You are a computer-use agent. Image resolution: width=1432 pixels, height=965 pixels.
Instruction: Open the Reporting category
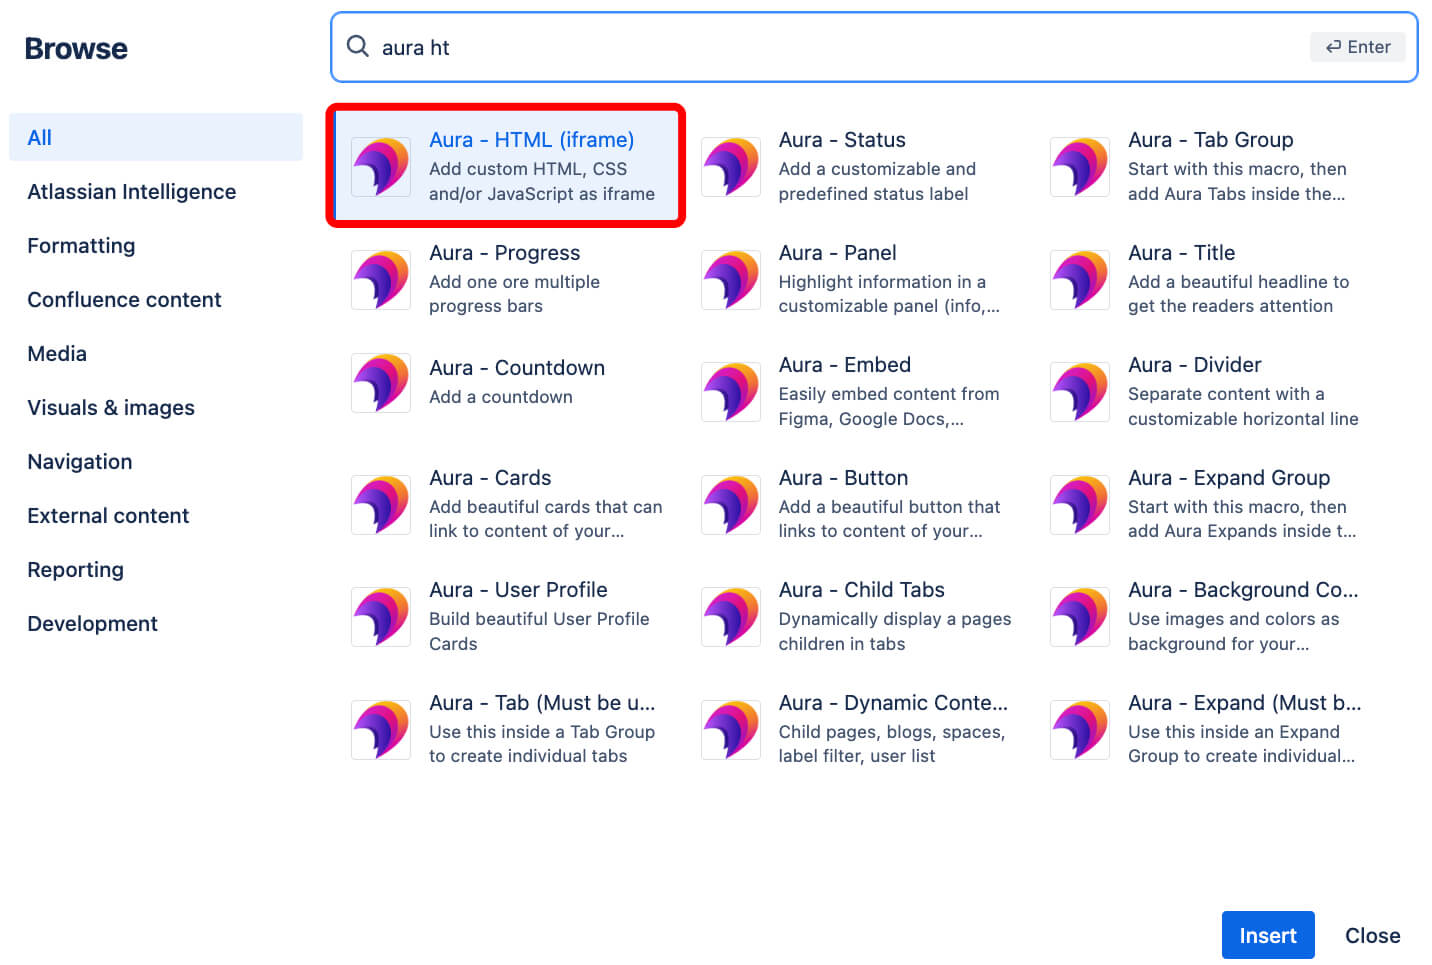[x=75, y=569]
